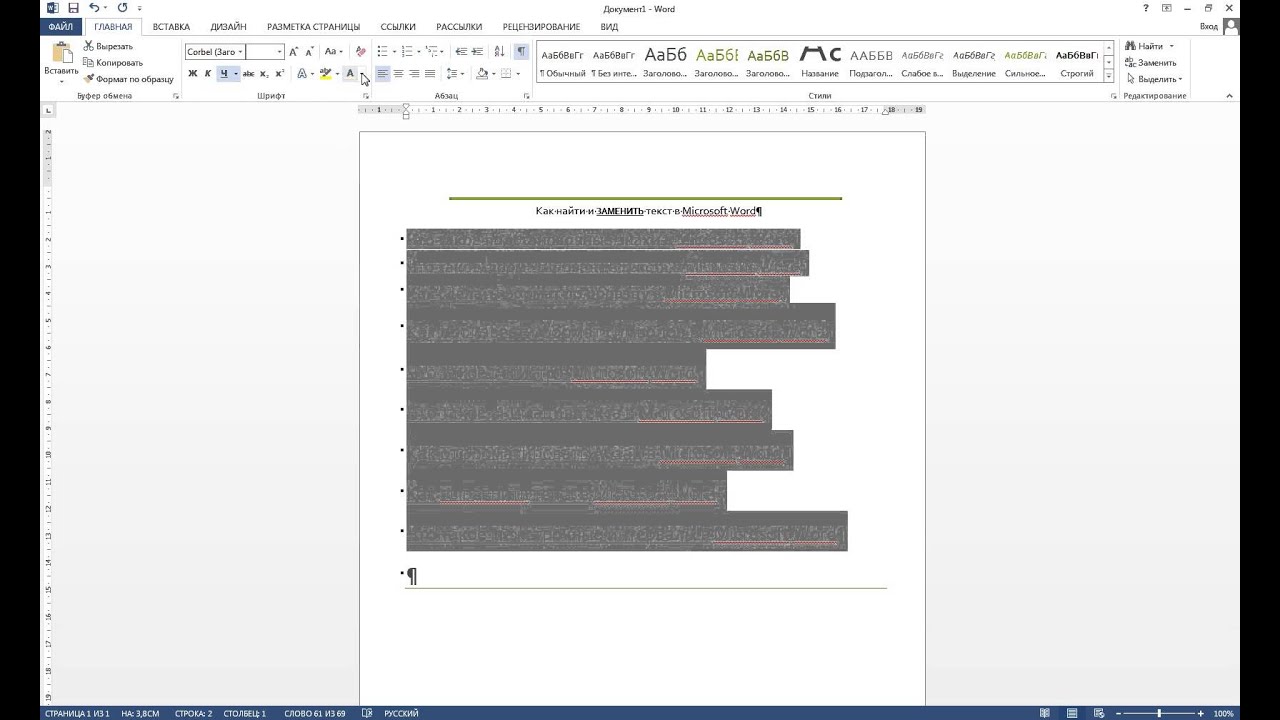Switch to Read Mode view in status bar
Image resolution: width=1280 pixels, height=720 pixels.
(x=1045, y=714)
